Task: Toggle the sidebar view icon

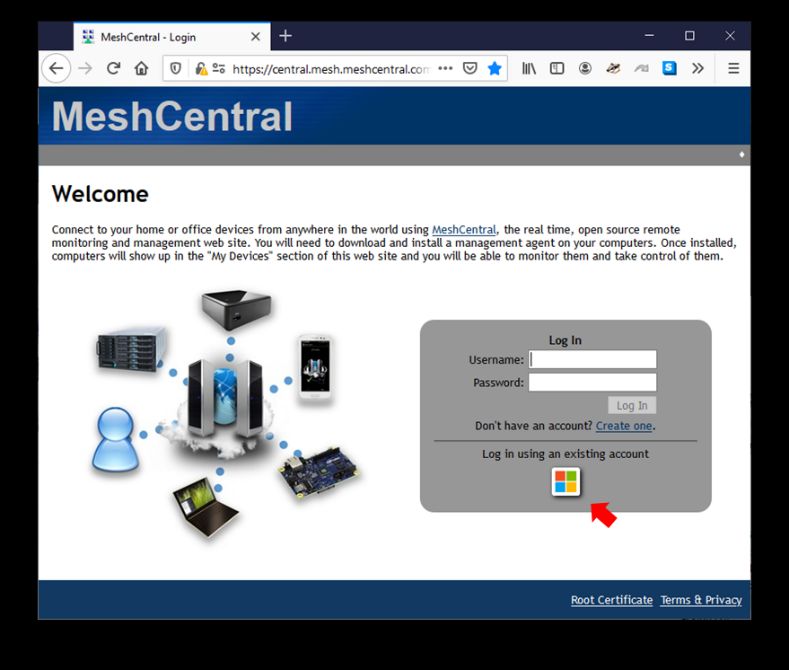Action: (x=557, y=69)
